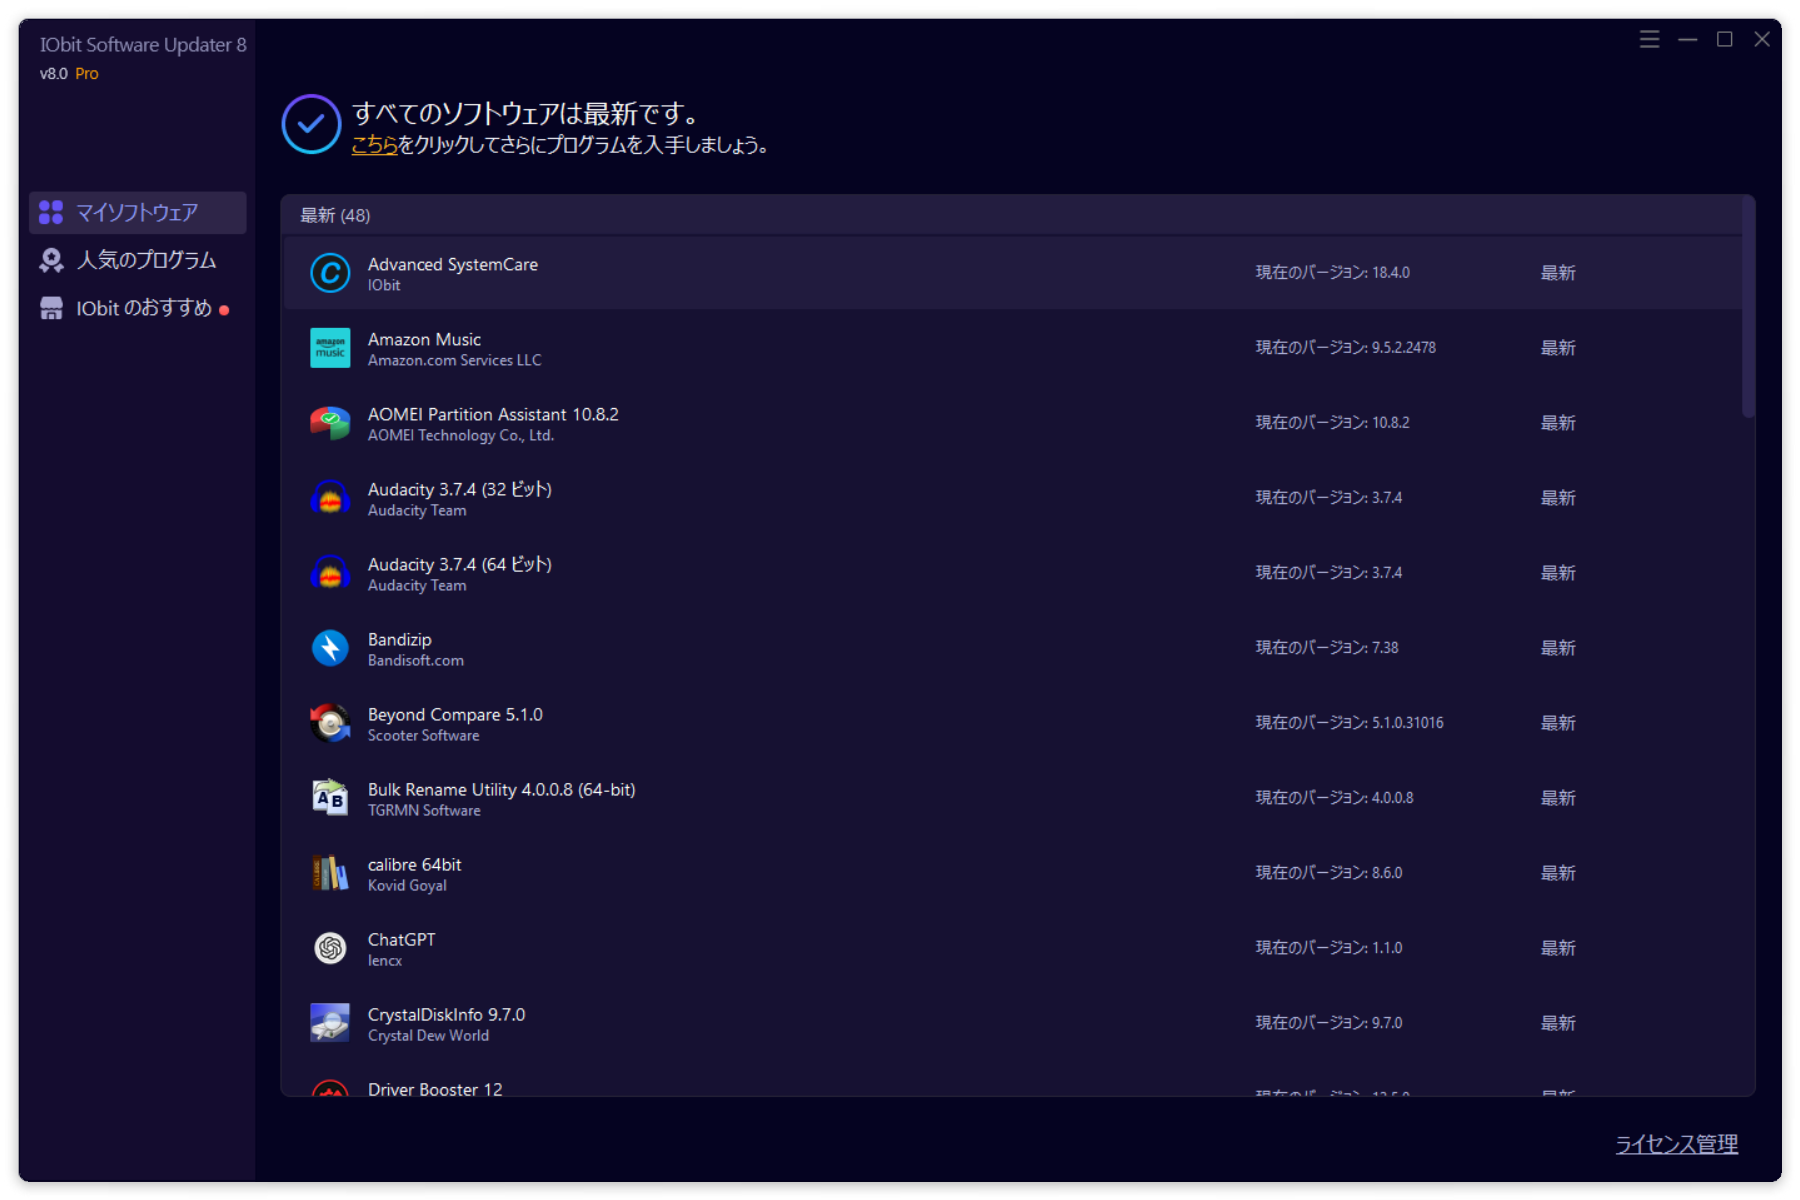Image resolution: width=1800 pixels, height=1200 pixels.
Task: Click the Kovid Goyal publisher text
Action: click(x=407, y=885)
